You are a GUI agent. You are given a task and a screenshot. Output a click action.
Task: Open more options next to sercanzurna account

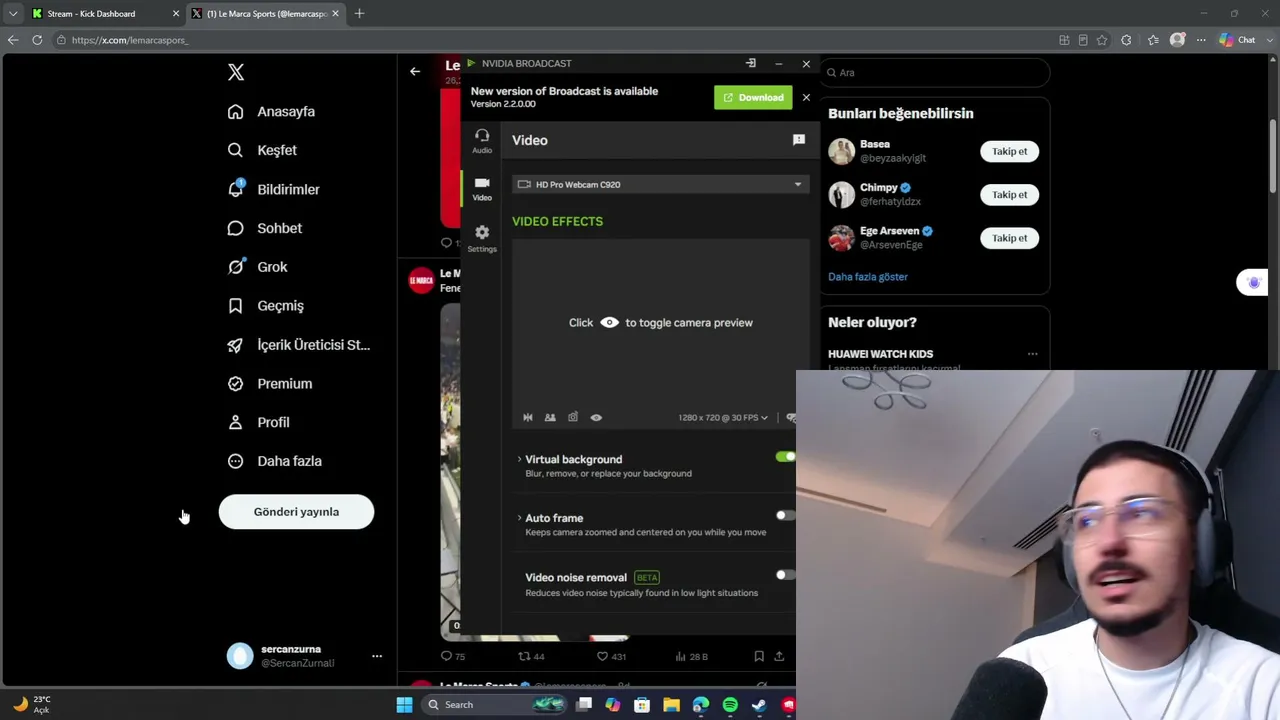(x=377, y=656)
